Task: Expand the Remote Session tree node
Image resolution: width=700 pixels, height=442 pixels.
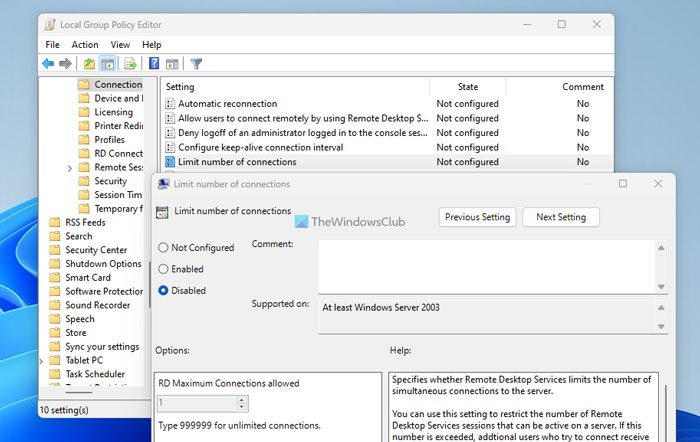Action: (x=70, y=168)
